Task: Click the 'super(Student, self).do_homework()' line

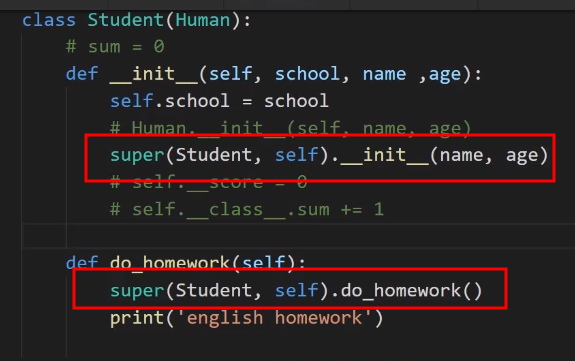Action: pos(296,291)
